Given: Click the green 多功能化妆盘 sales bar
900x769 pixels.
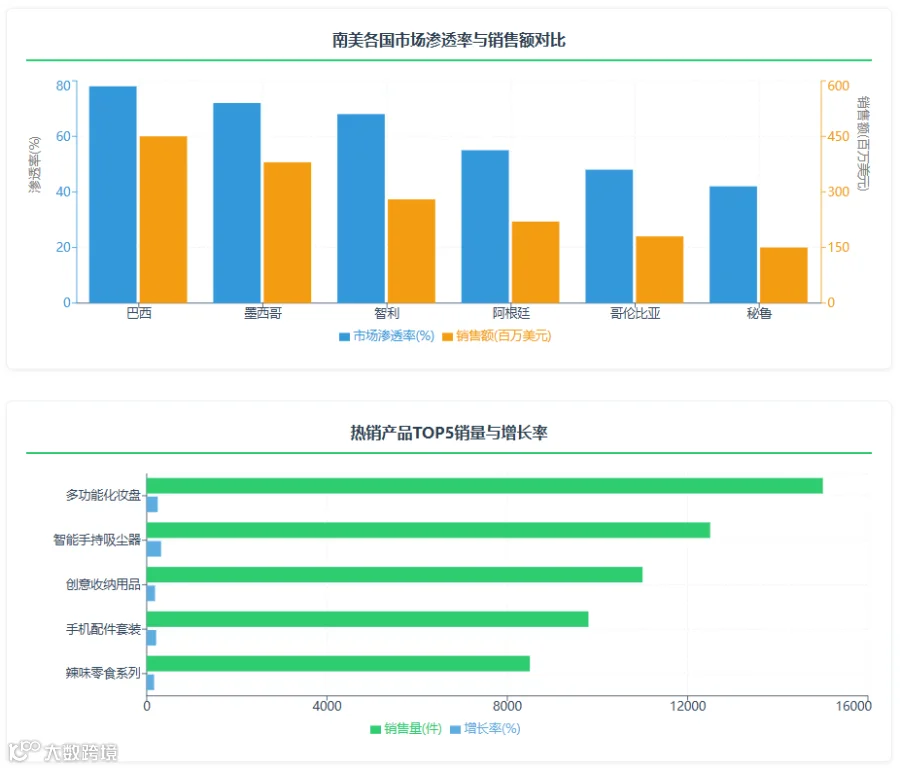Looking at the screenshot, I should (485, 486).
